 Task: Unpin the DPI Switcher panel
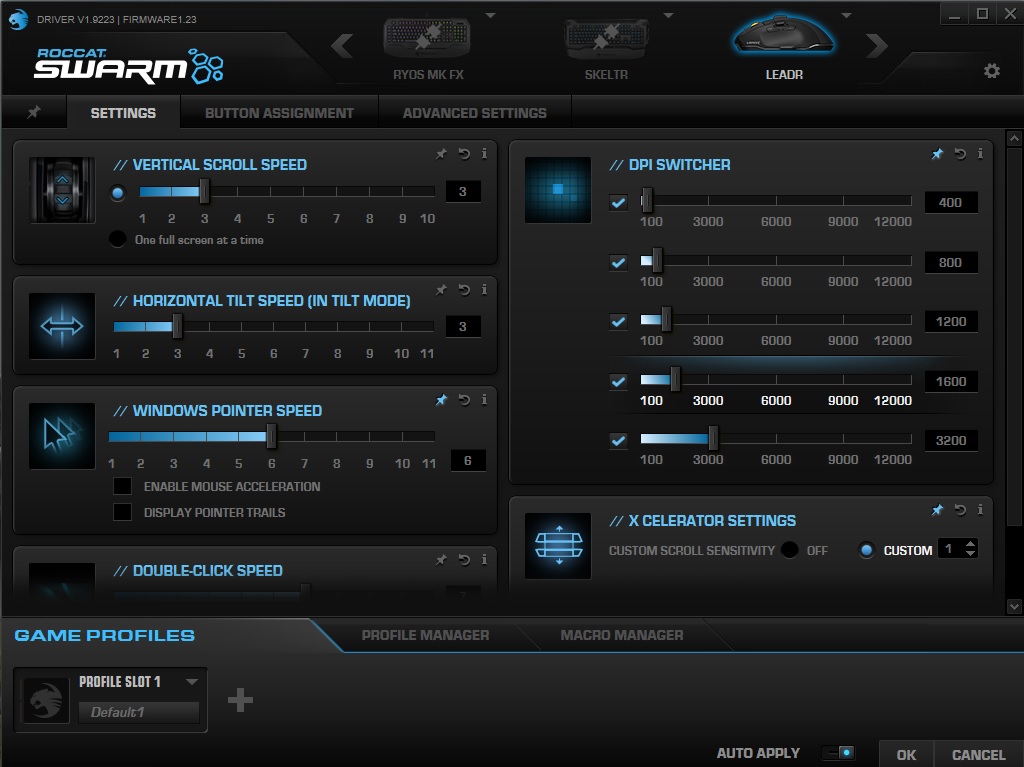(x=937, y=154)
